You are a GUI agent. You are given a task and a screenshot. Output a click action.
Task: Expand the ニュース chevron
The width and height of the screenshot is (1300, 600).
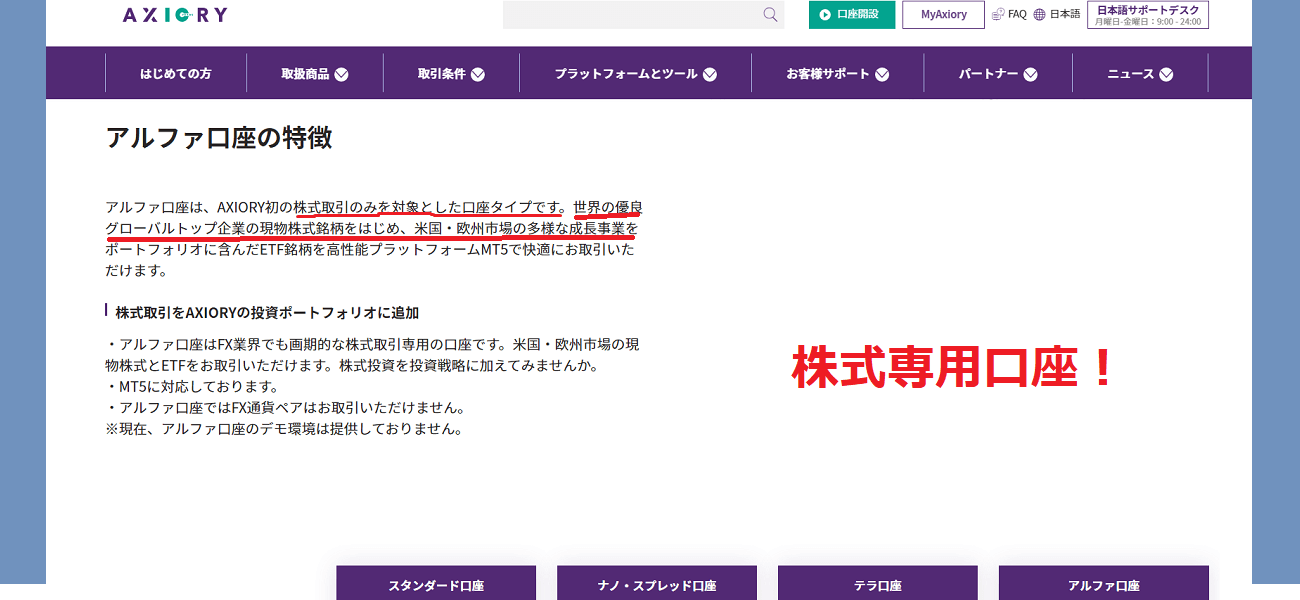[x=1166, y=74]
